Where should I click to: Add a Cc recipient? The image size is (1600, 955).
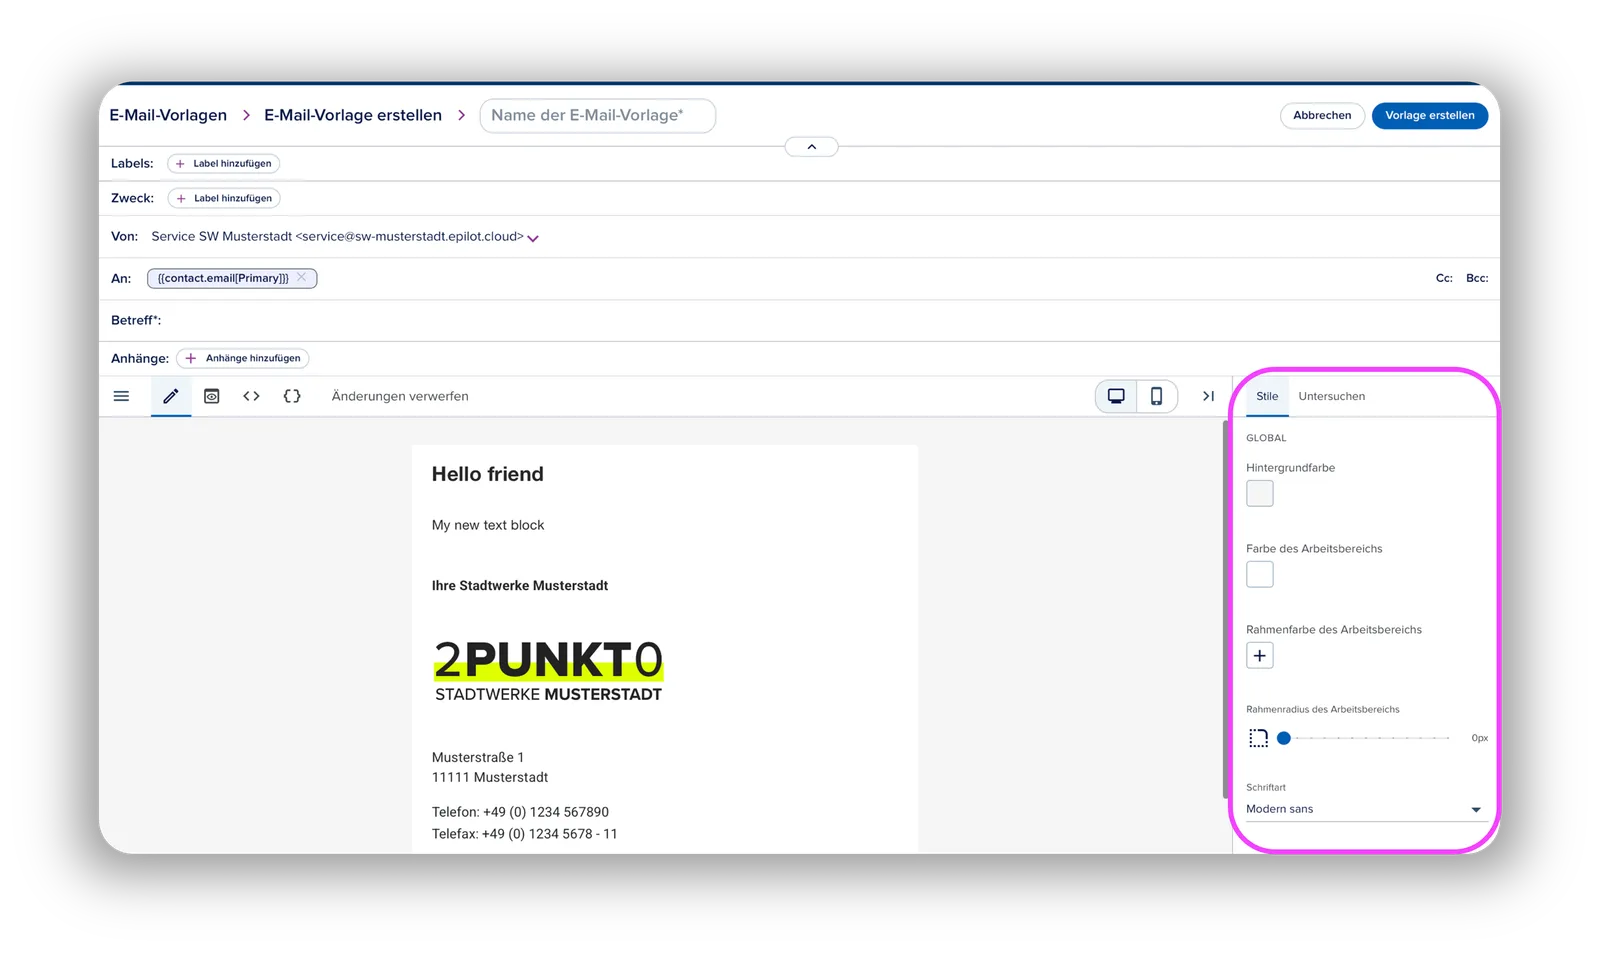[x=1444, y=278]
